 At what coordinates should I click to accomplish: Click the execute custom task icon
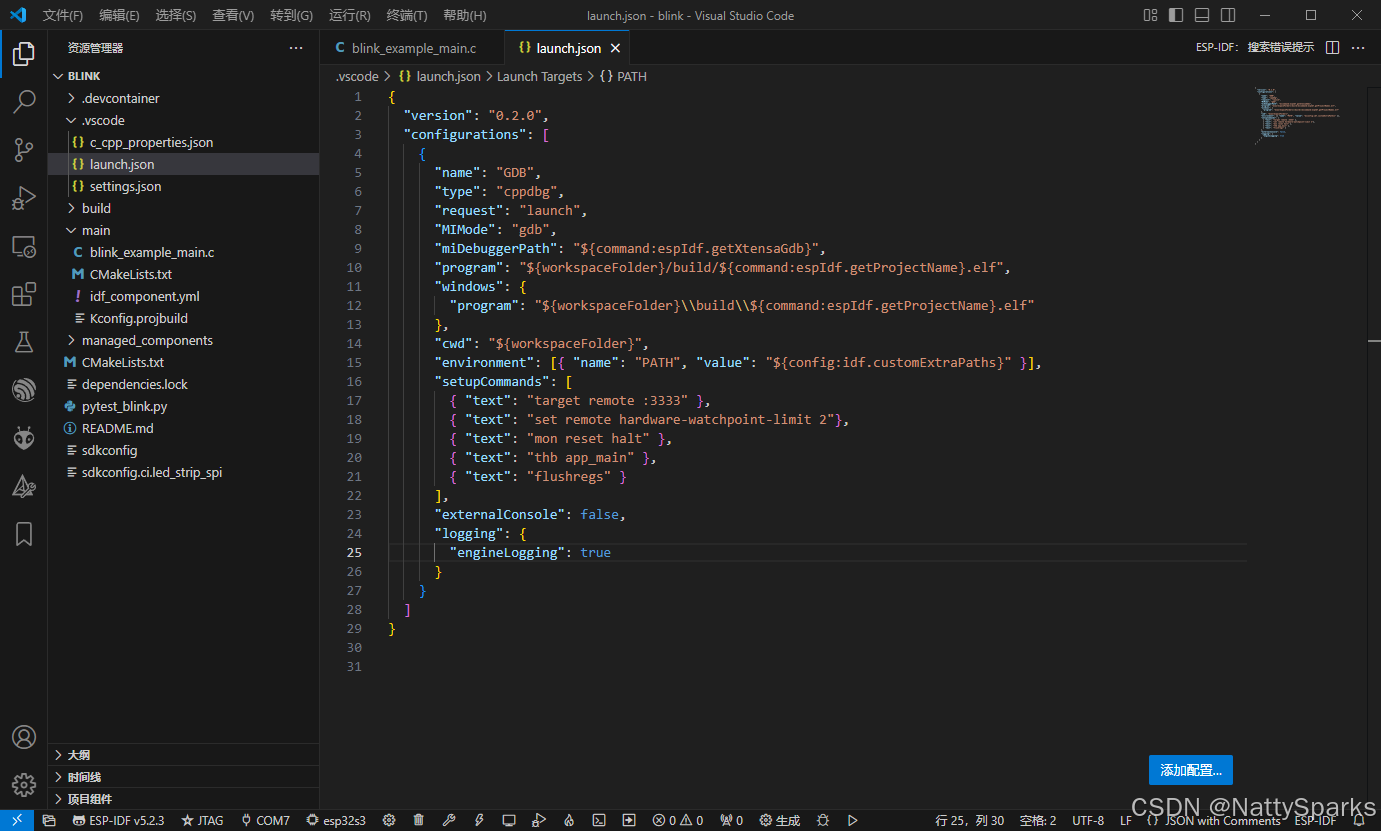coord(629,820)
